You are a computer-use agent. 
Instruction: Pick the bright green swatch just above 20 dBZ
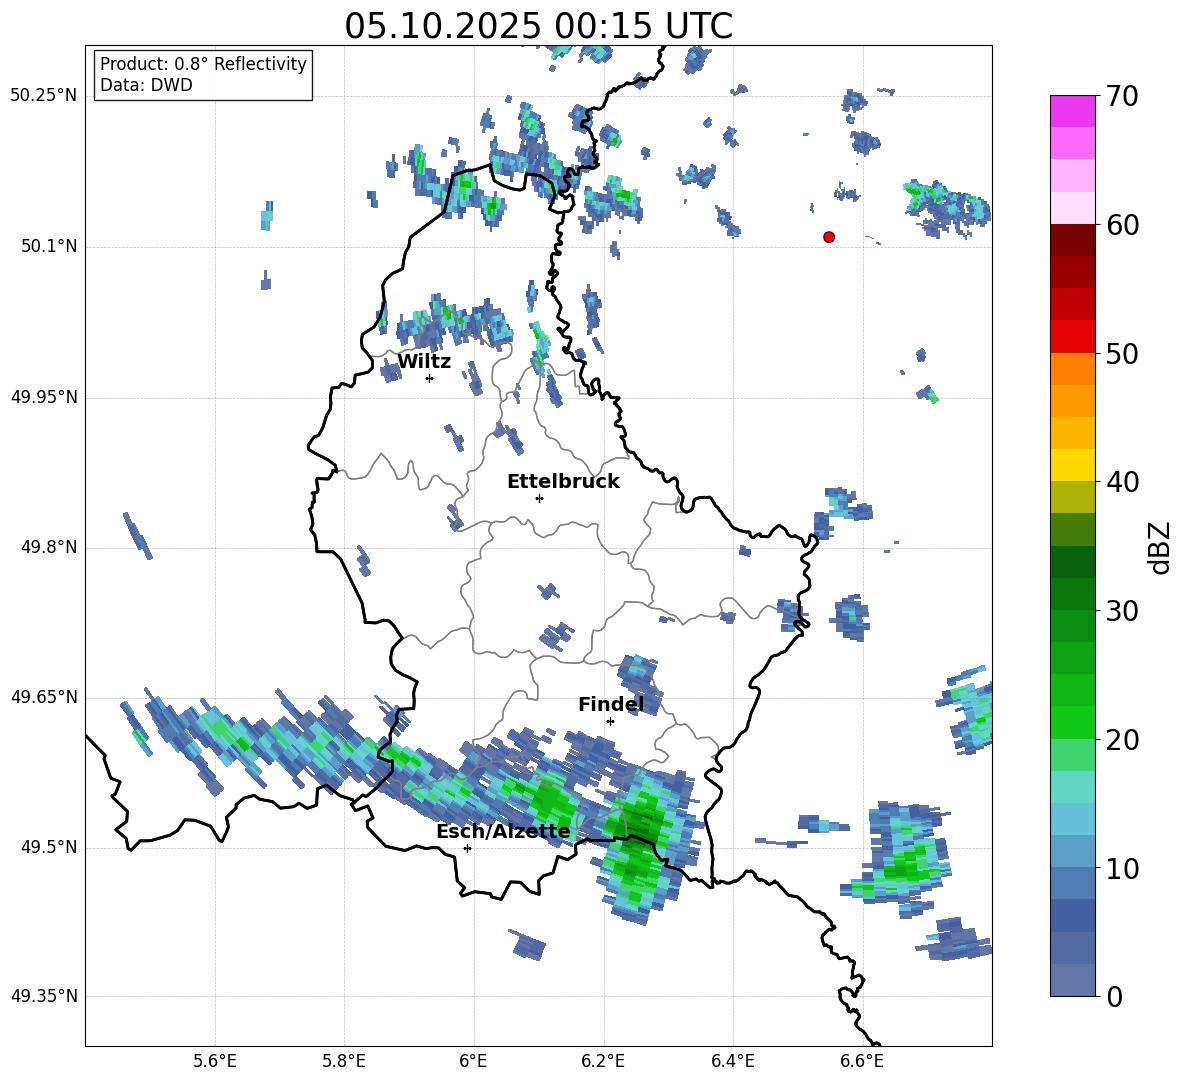tap(1072, 722)
